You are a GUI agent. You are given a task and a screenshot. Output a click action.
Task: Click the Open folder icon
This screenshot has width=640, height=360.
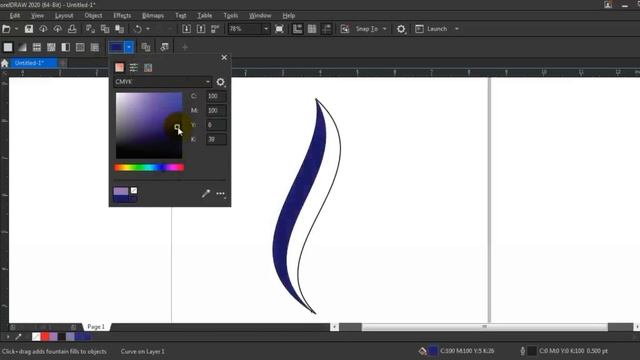coord(6,29)
